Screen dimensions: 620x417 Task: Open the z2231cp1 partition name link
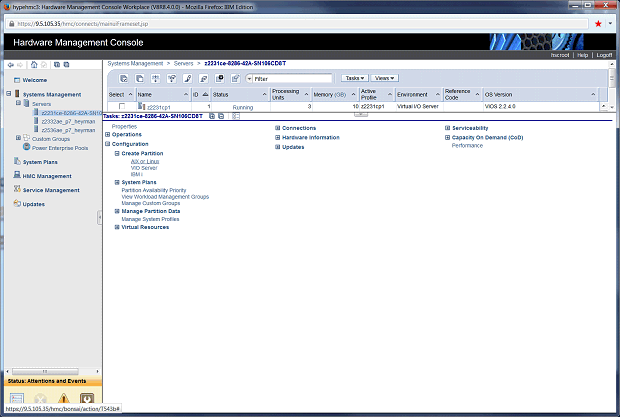(x=159, y=107)
